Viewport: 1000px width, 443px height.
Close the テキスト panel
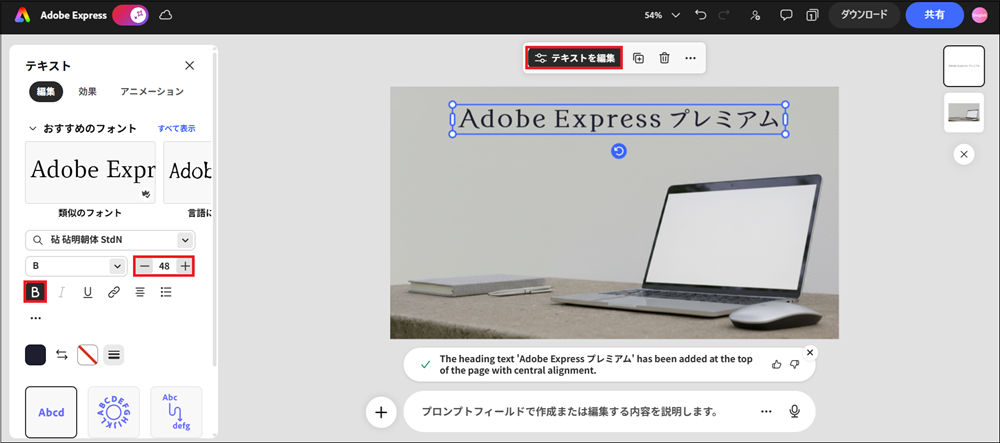[189, 66]
